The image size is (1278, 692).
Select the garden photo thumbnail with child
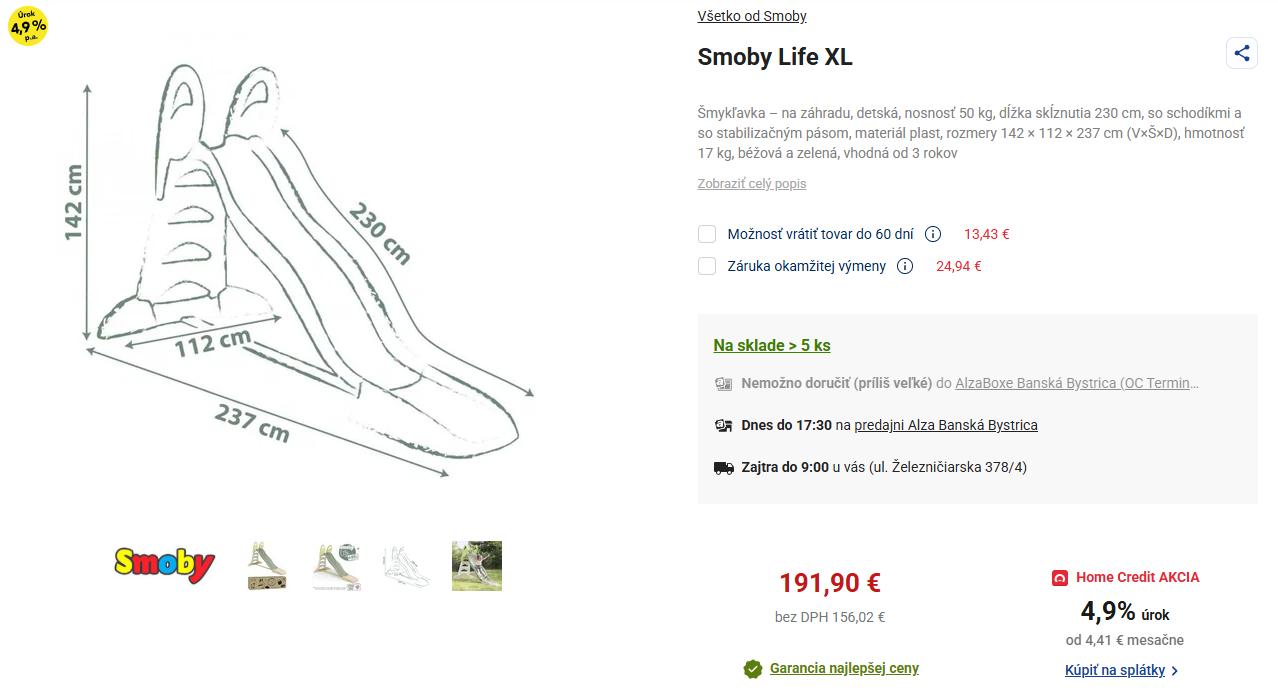[x=476, y=566]
